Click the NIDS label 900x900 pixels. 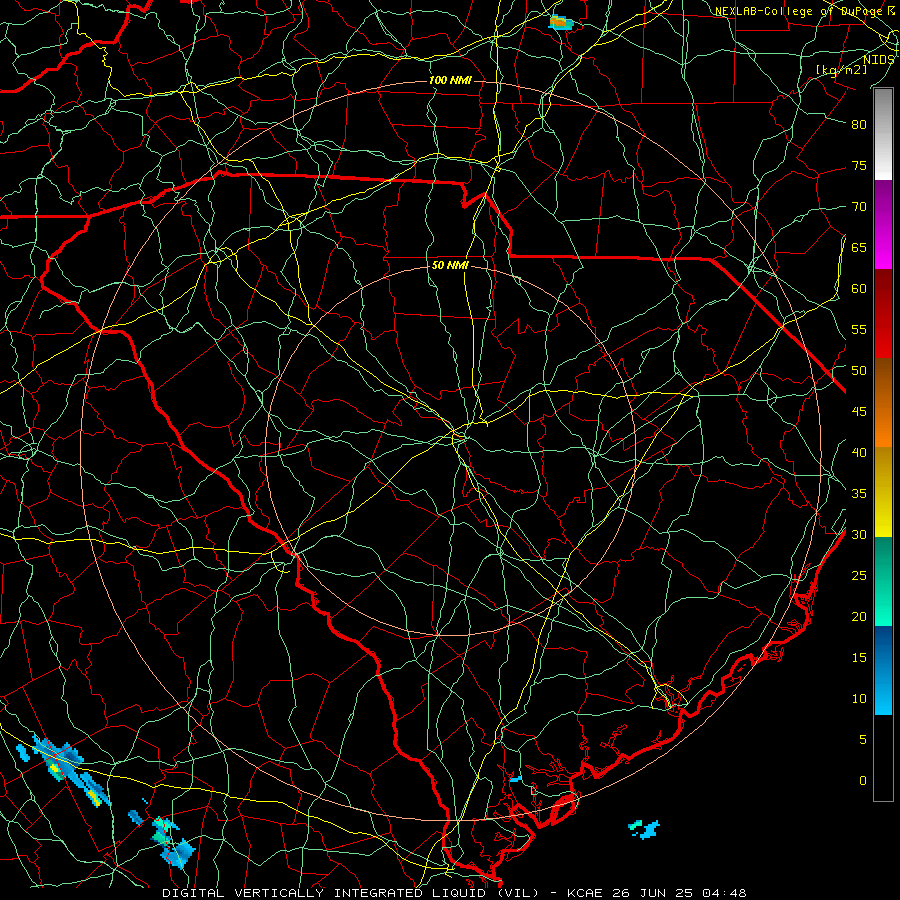(879, 60)
